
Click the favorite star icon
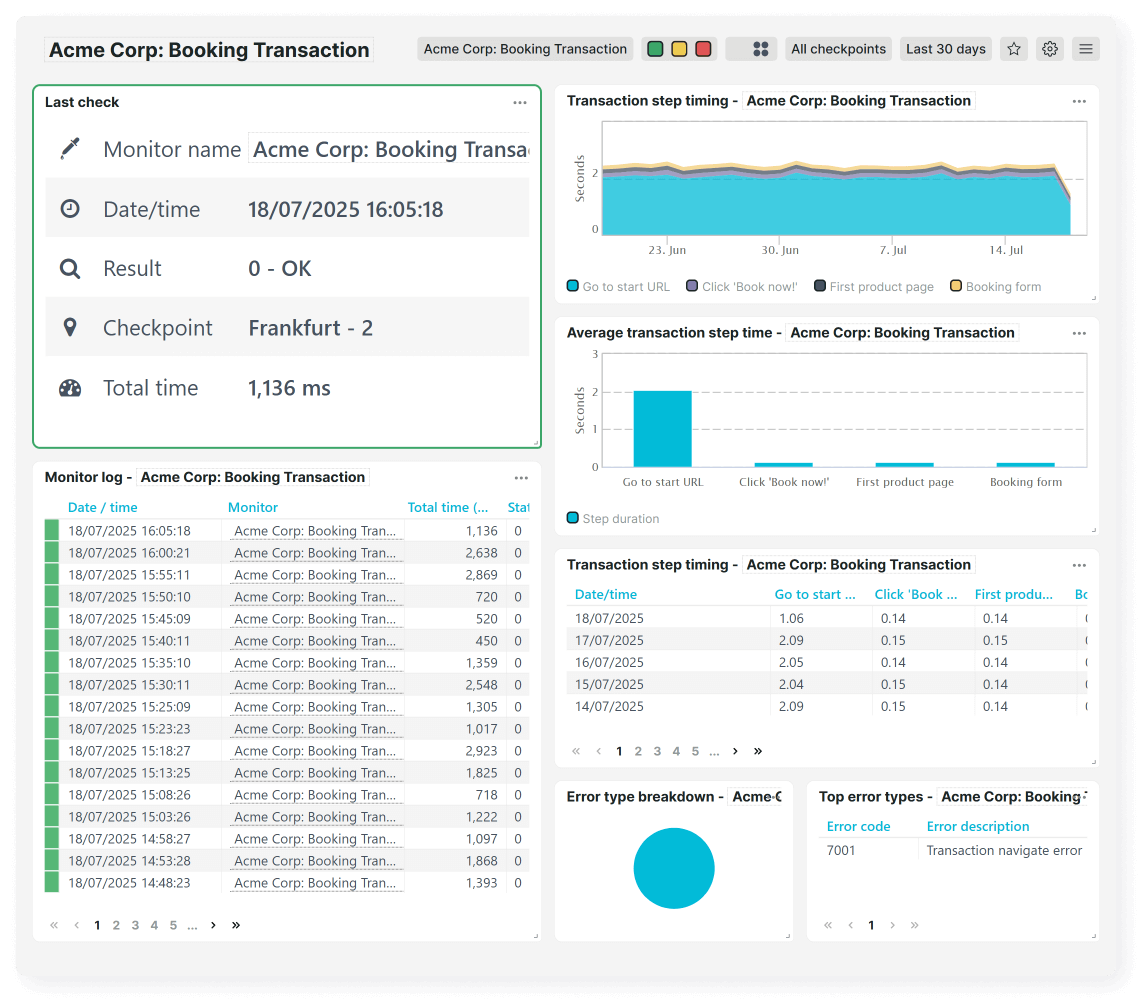click(x=1014, y=49)
